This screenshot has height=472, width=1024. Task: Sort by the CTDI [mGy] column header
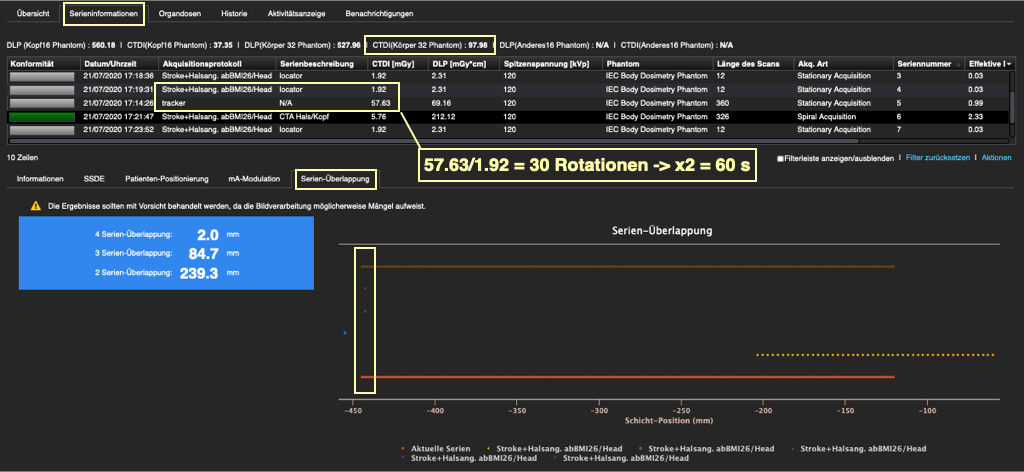[397, 64]
